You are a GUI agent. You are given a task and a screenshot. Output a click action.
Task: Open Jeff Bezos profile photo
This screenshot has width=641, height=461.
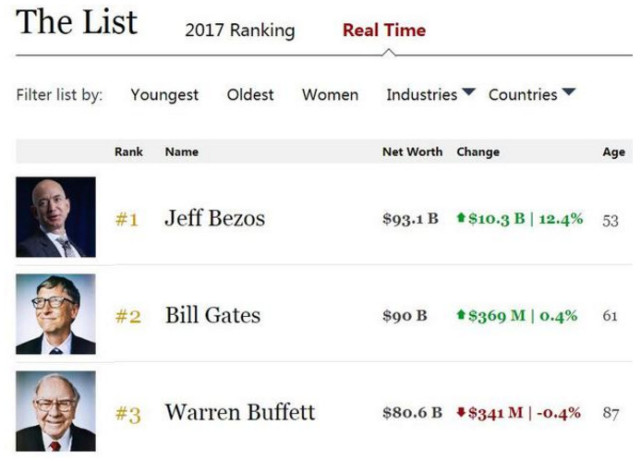click(x=56, y=217)
